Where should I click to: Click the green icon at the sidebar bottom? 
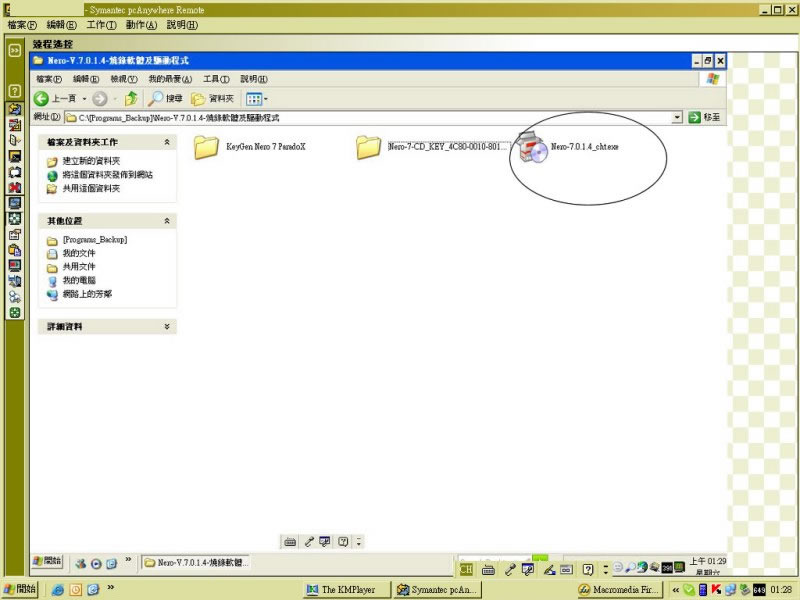[15, 312]
